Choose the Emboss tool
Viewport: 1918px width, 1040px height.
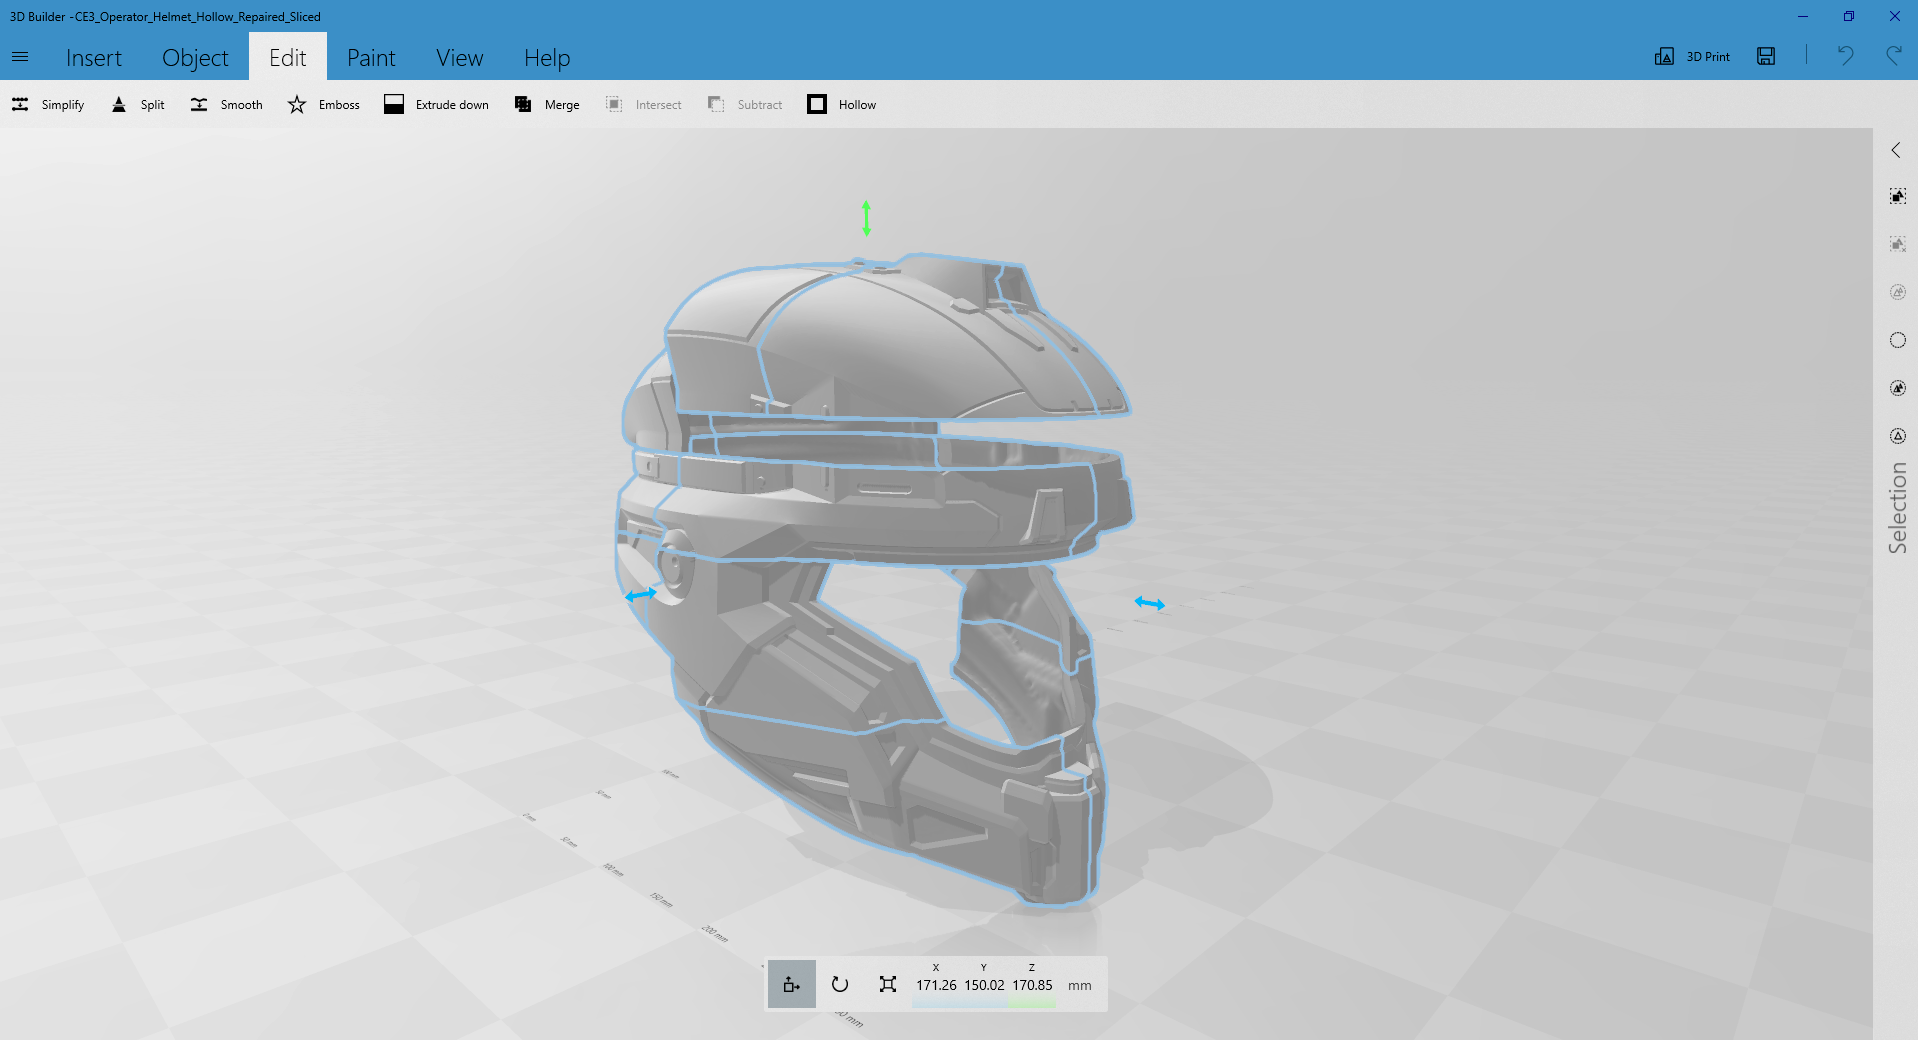[323, 104]
